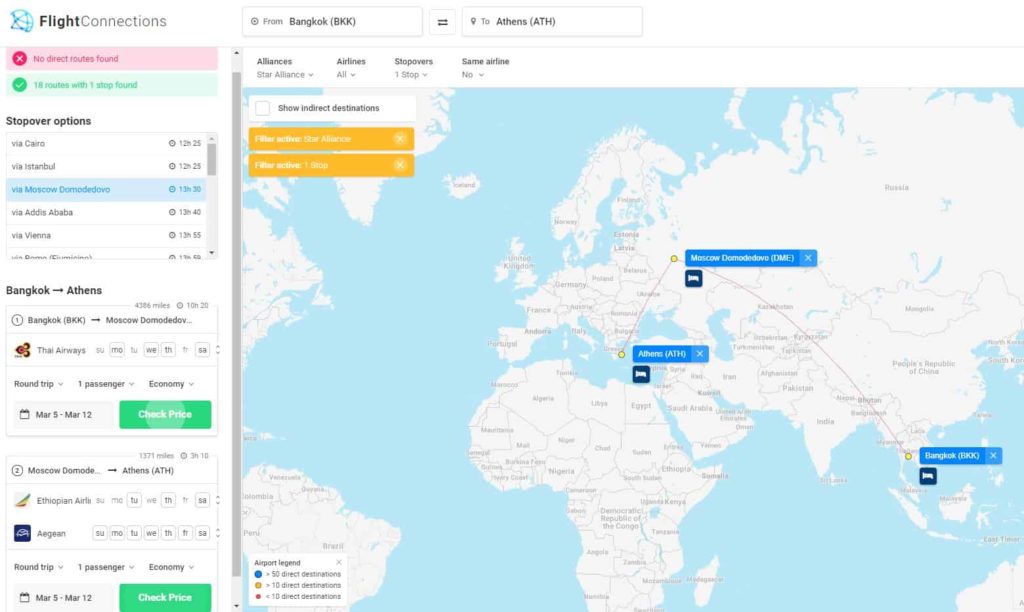The image size is (1024, 612).
Task: Remove the Moscow Domodedovo (DME) map label
Action: (808, 258)
